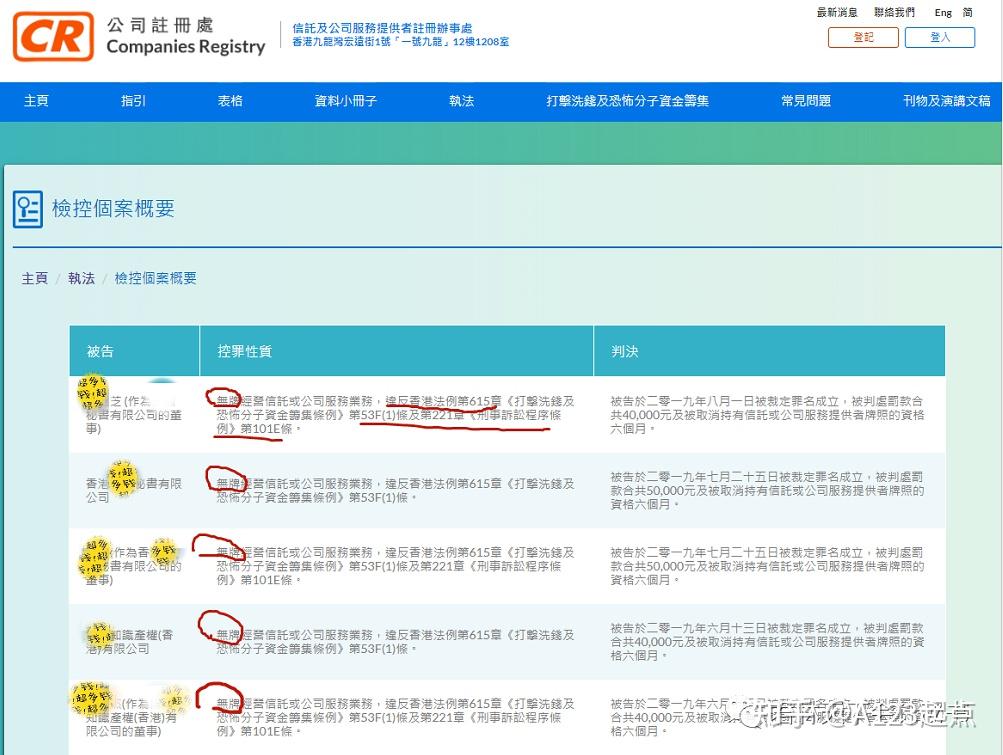Open 最新消息 at the top
The height and width of the screenshot is (755, 1003).
click(838, 12)
